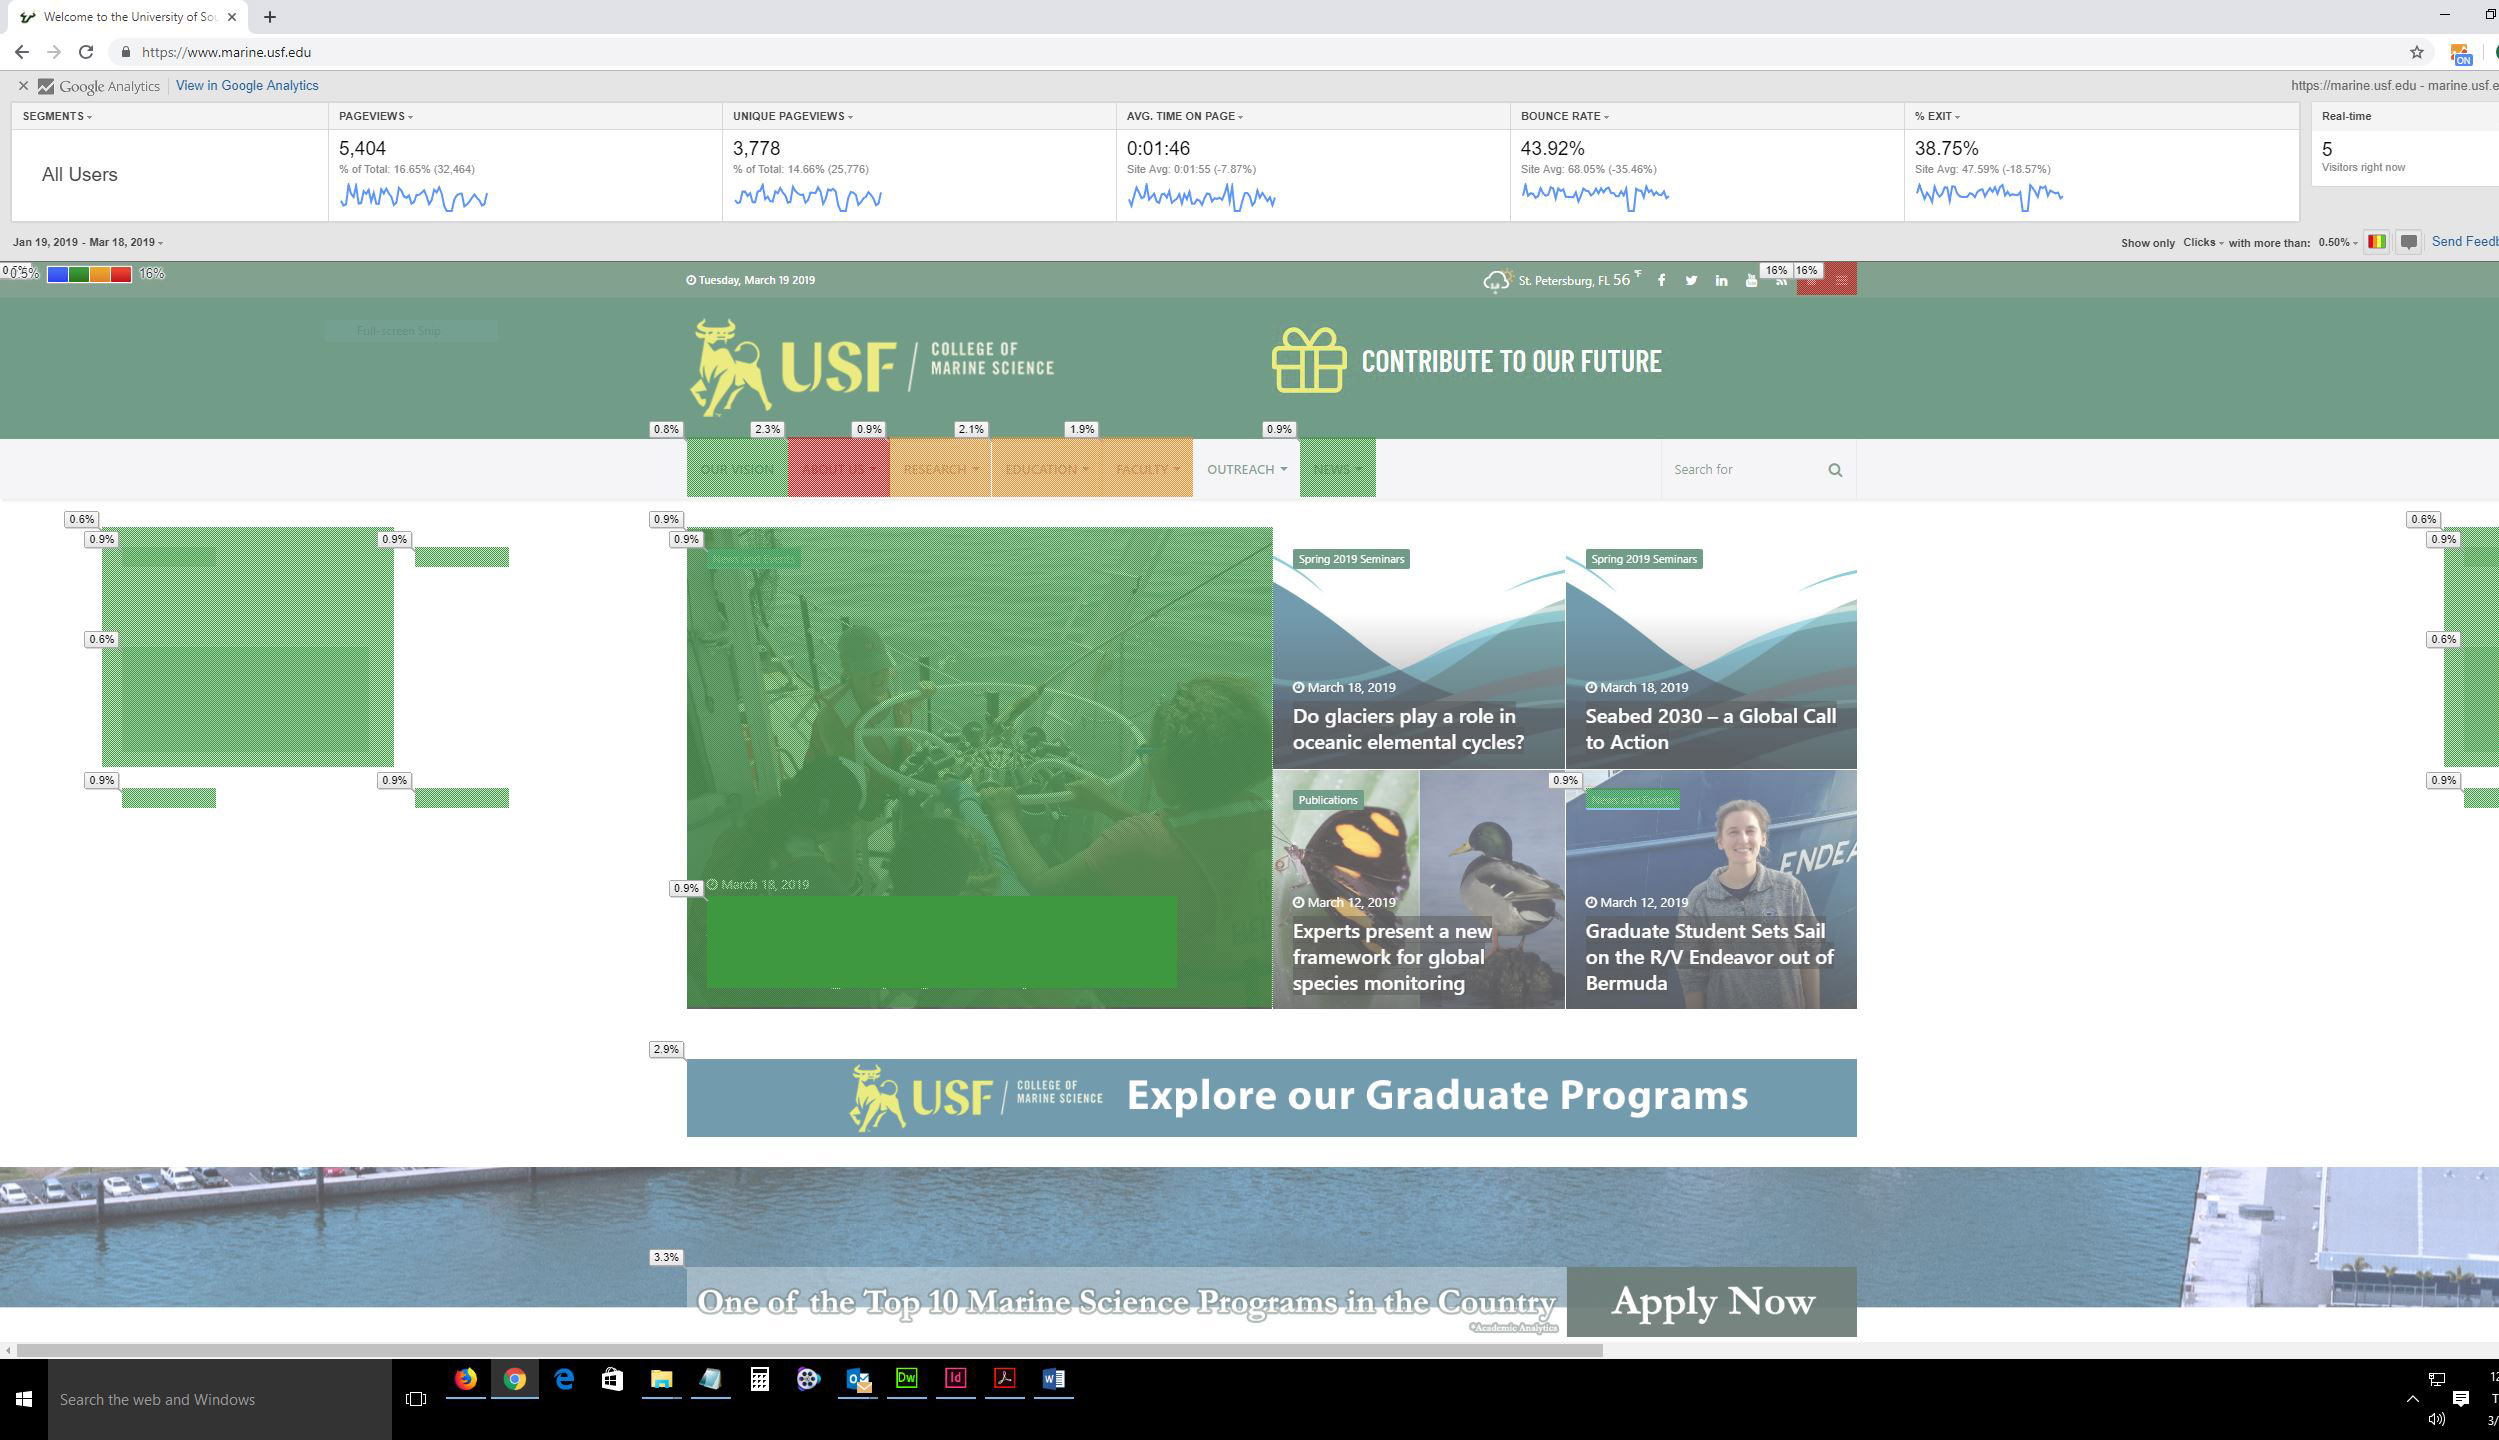Screen dimensions: 2499x1440
Task: Click the USF College of Marine Science logo
Action: coord(872,367)
